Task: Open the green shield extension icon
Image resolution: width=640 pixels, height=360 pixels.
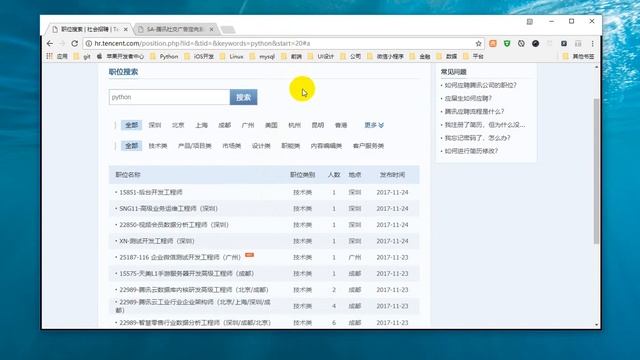Action: pos(507,43)
